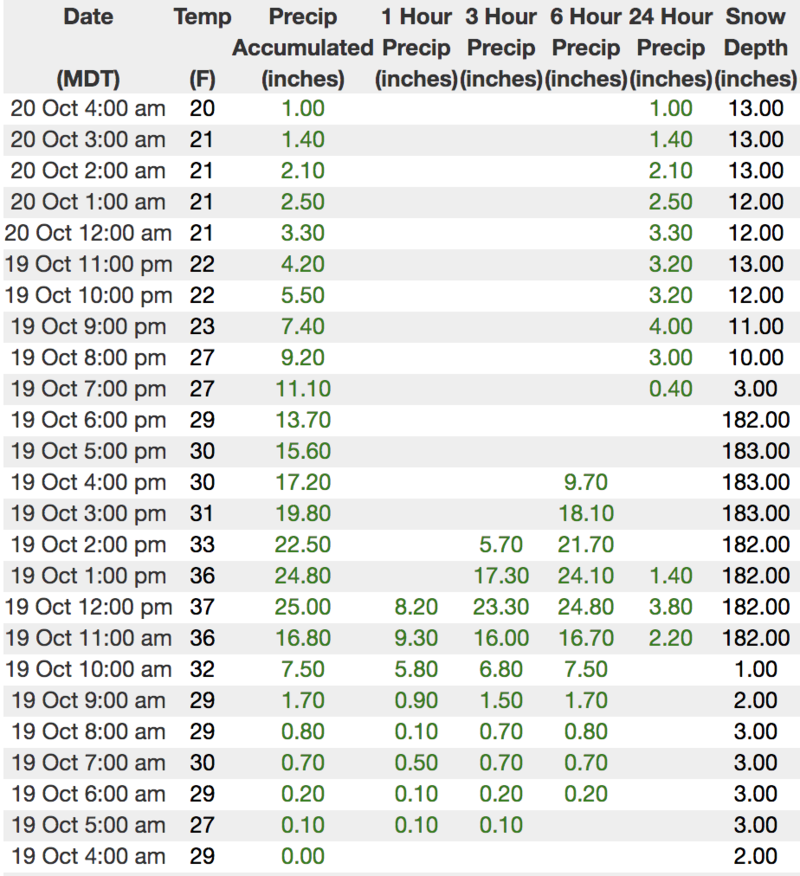Image resolution: width=800 pixels, height=876 pixels.
Task: Click the 25.00 accumulated precip value
Action: (x=302, y=607)
